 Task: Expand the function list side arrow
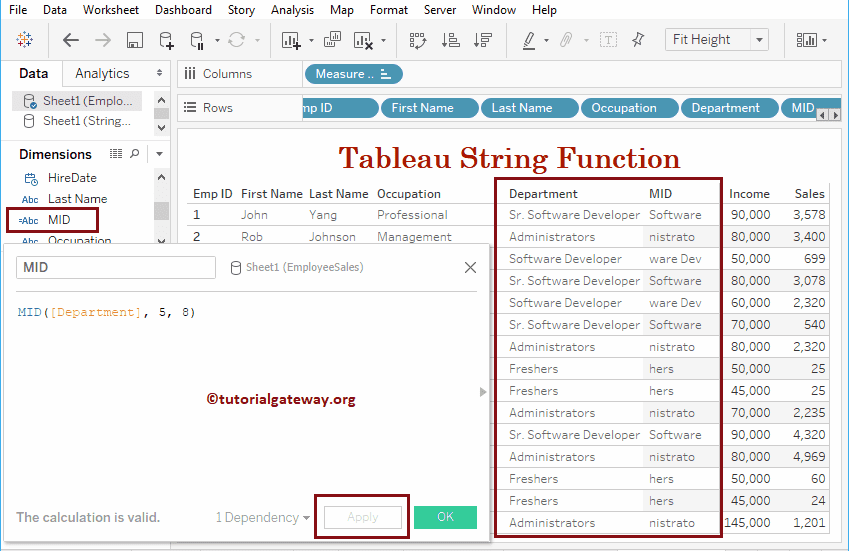(x=483, y=392)
